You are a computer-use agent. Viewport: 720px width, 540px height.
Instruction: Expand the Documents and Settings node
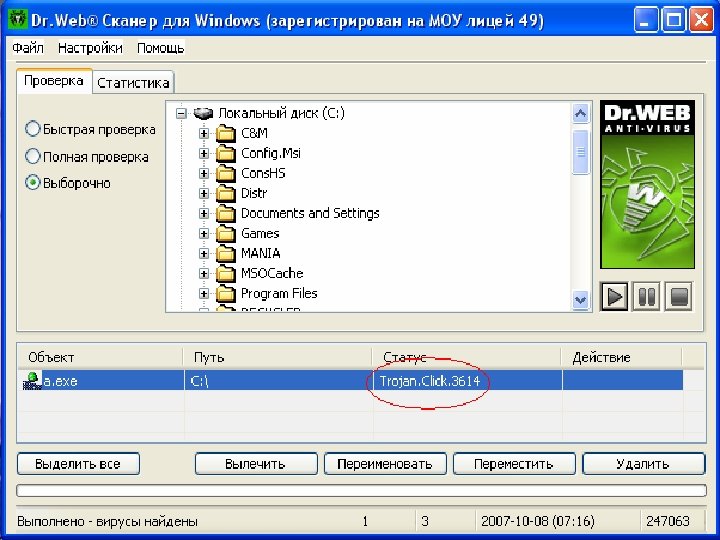(x=204, y=214)
